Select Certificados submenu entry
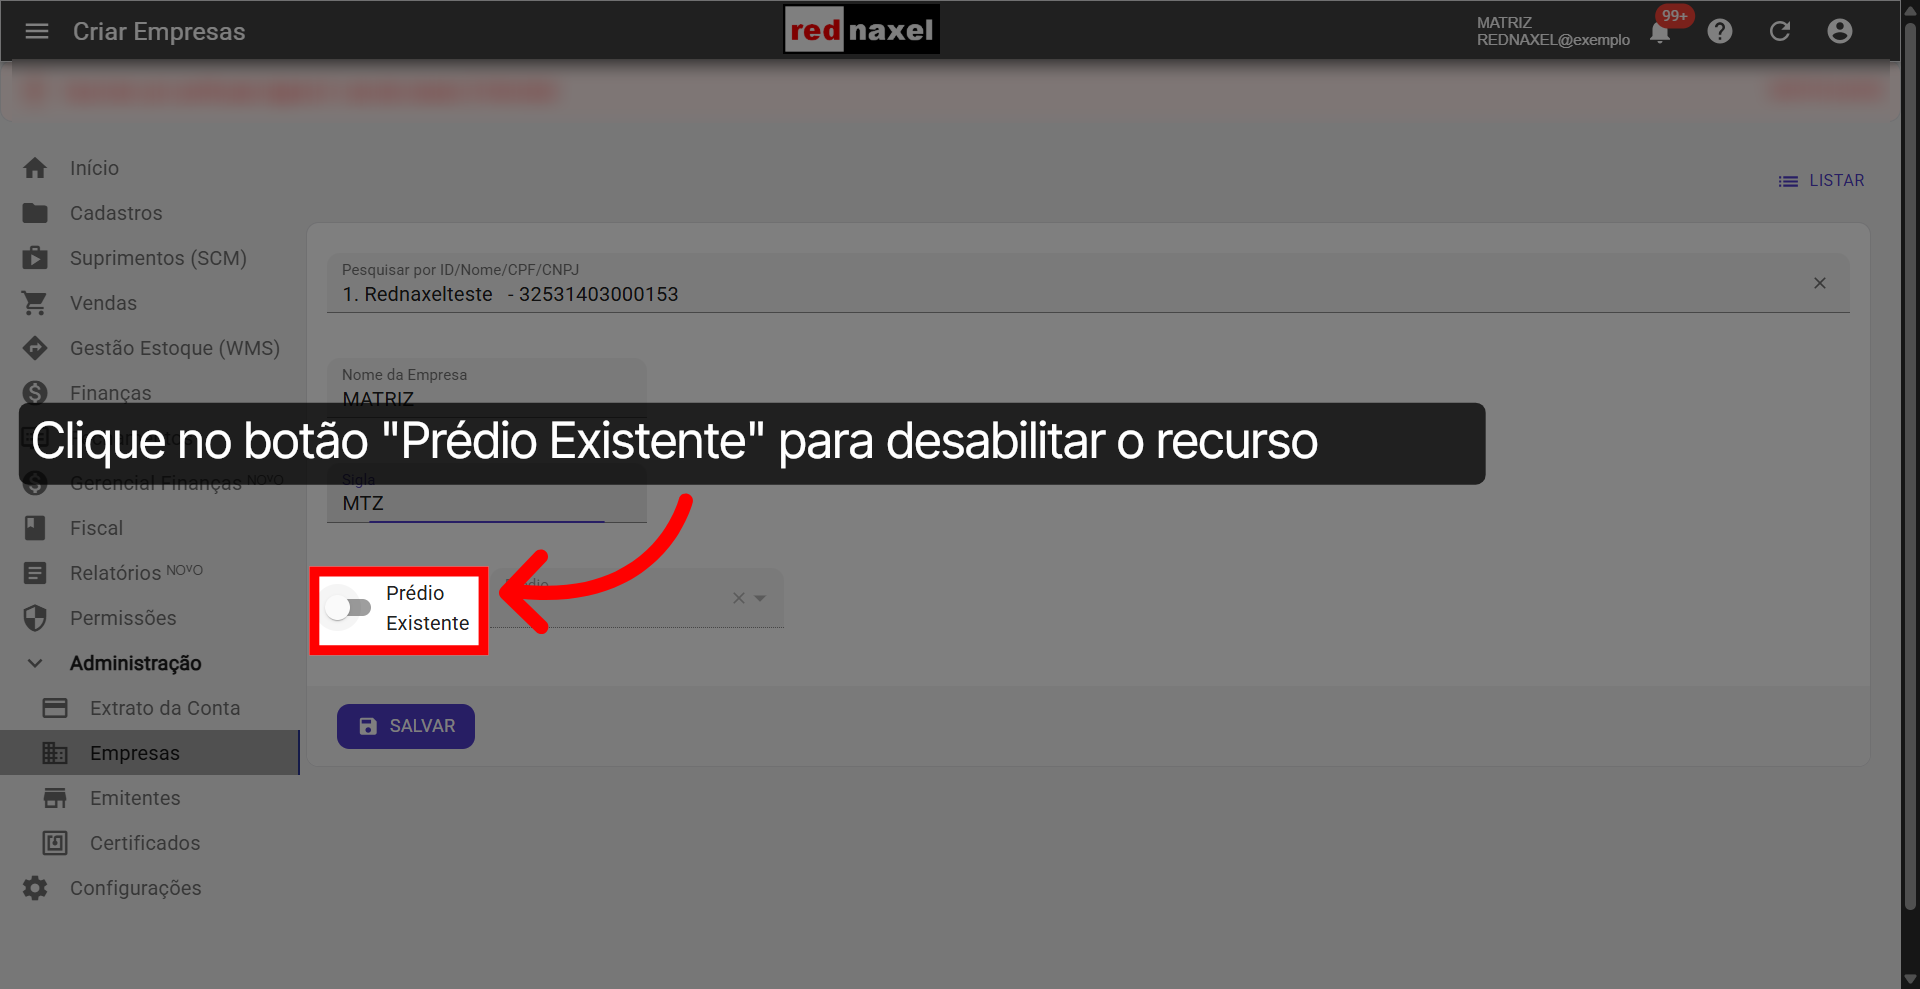1920x989 pixels. pyautogui.click(x=145, y=843)
